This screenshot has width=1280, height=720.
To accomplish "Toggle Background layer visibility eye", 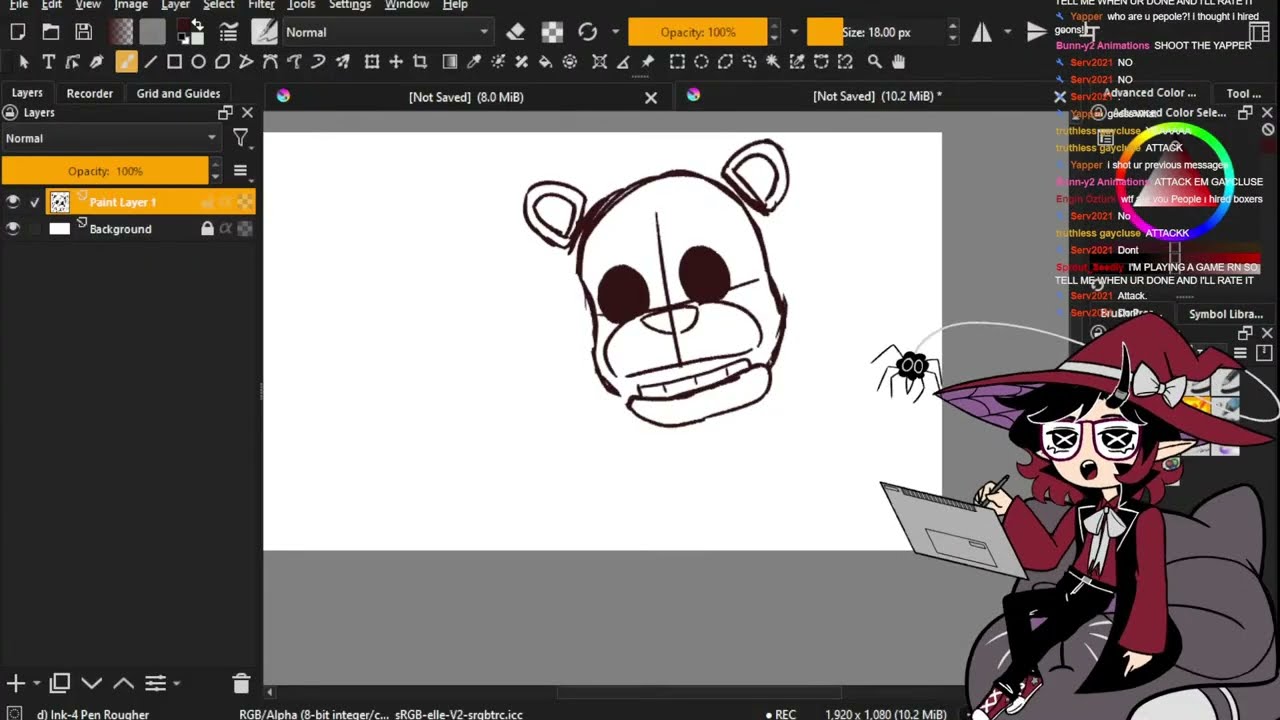I will coord(12,229).
